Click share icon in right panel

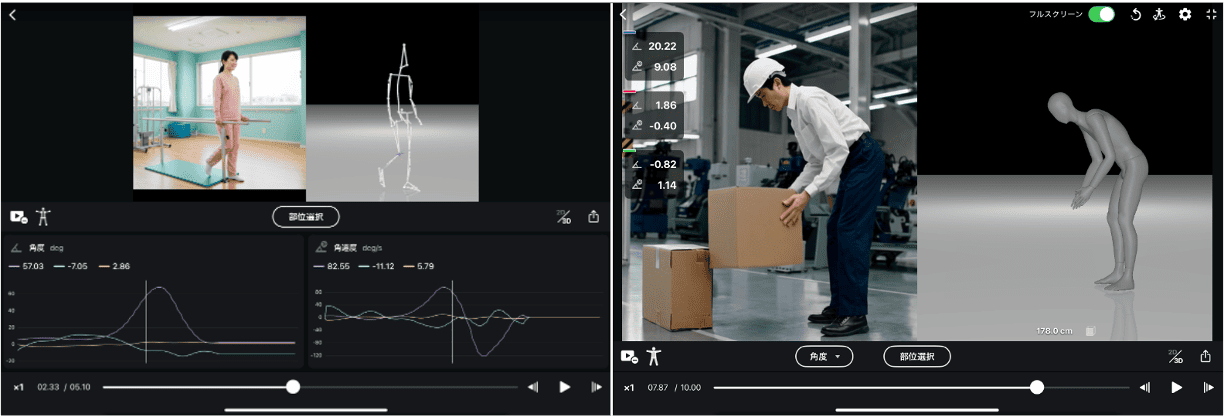pos(1206,356)
